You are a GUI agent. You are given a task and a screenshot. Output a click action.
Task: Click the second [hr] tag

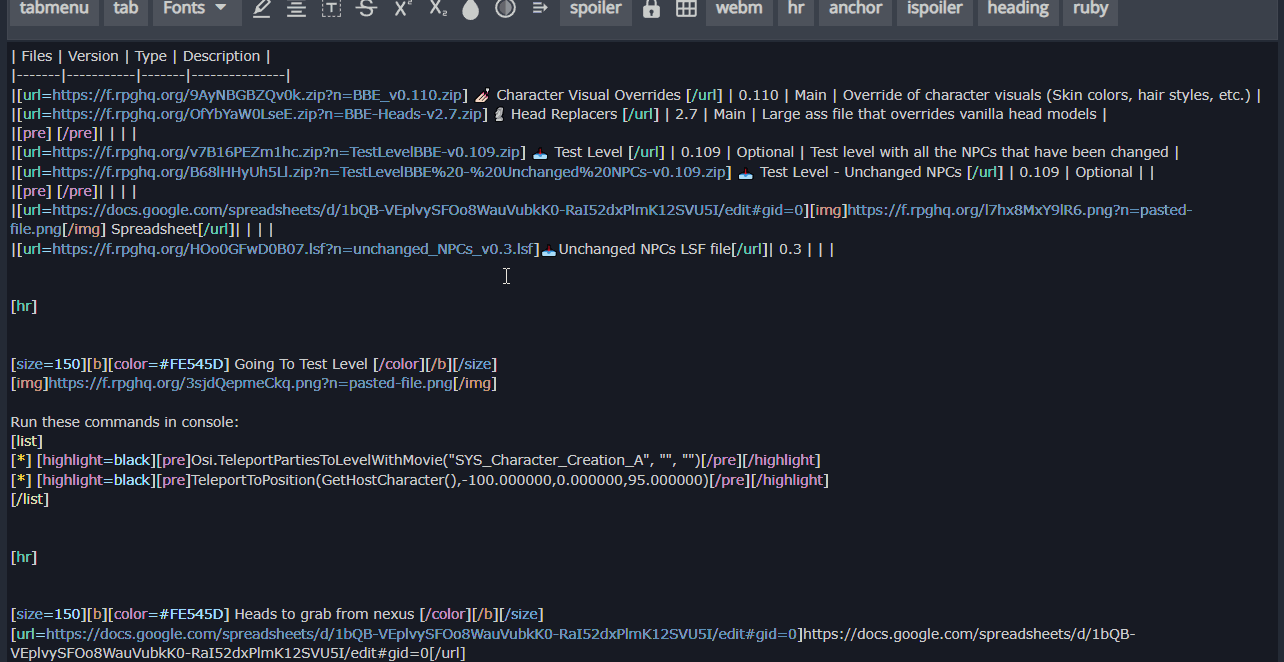(24, 557)
